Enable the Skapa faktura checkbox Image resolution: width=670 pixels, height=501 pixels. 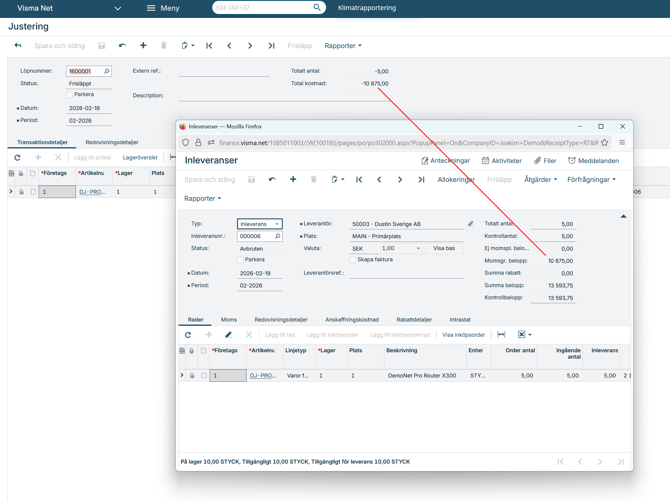pos(353,260)
